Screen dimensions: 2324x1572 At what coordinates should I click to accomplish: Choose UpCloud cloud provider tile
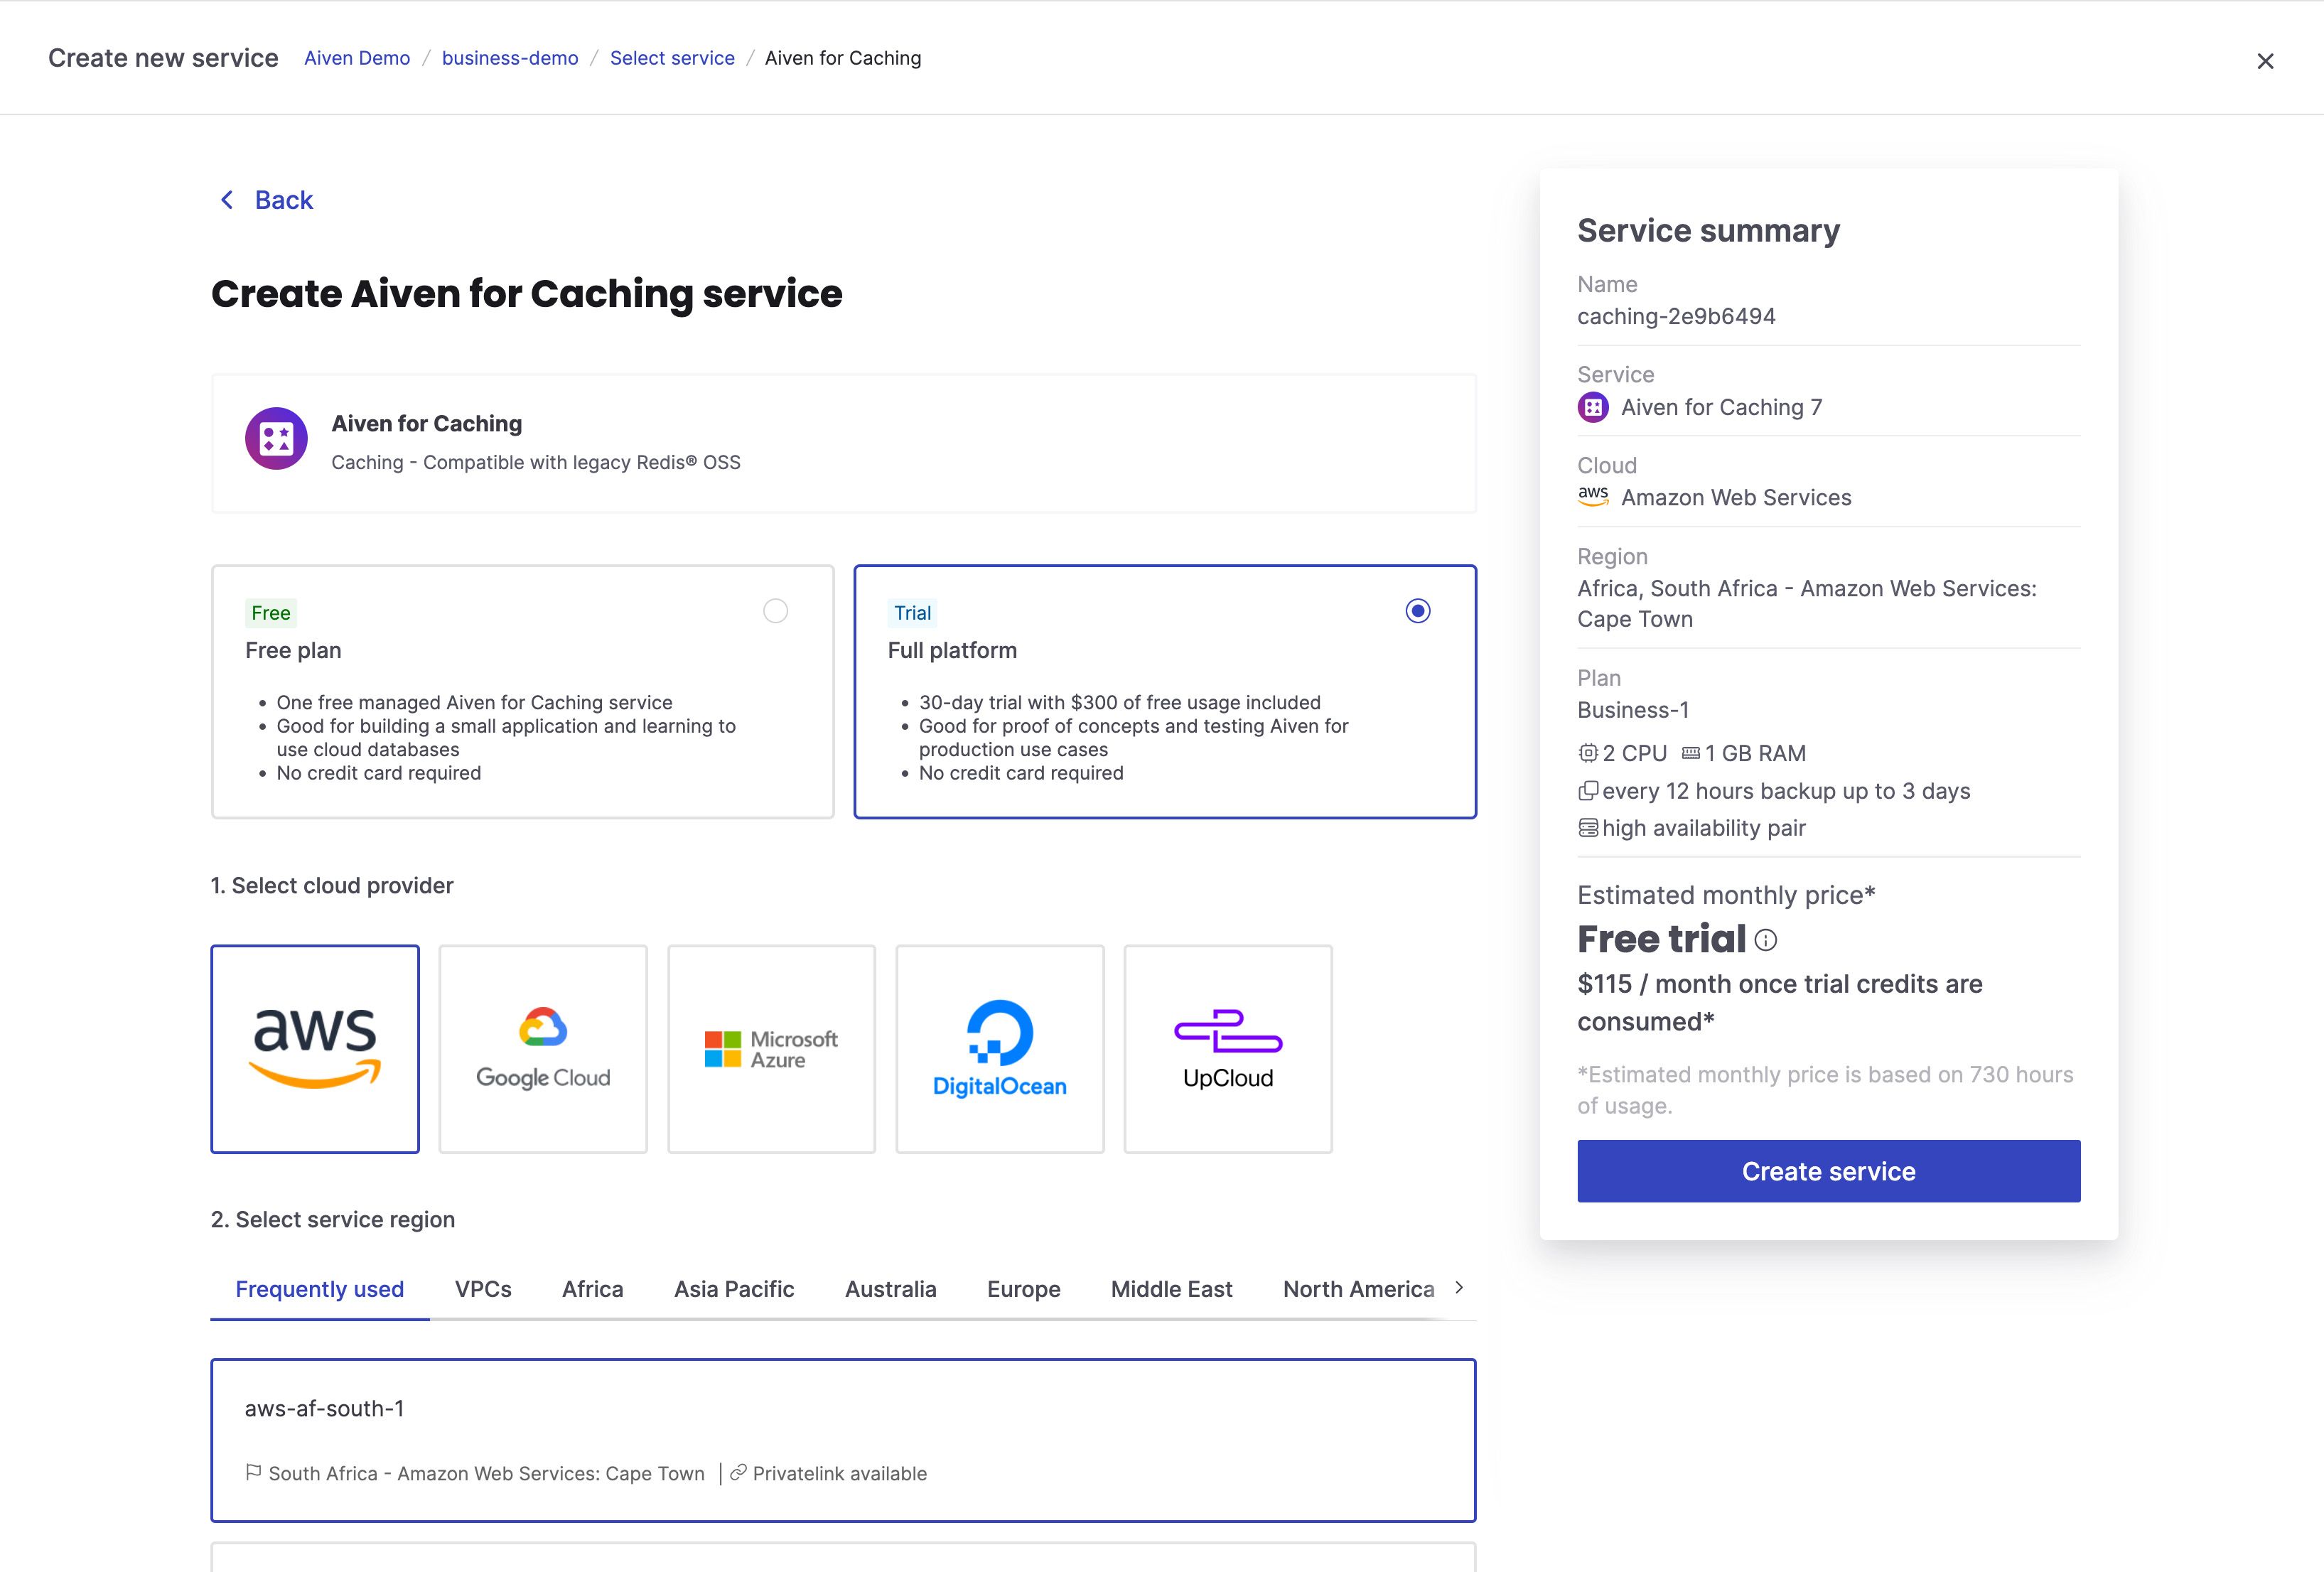point(1227,1048)
